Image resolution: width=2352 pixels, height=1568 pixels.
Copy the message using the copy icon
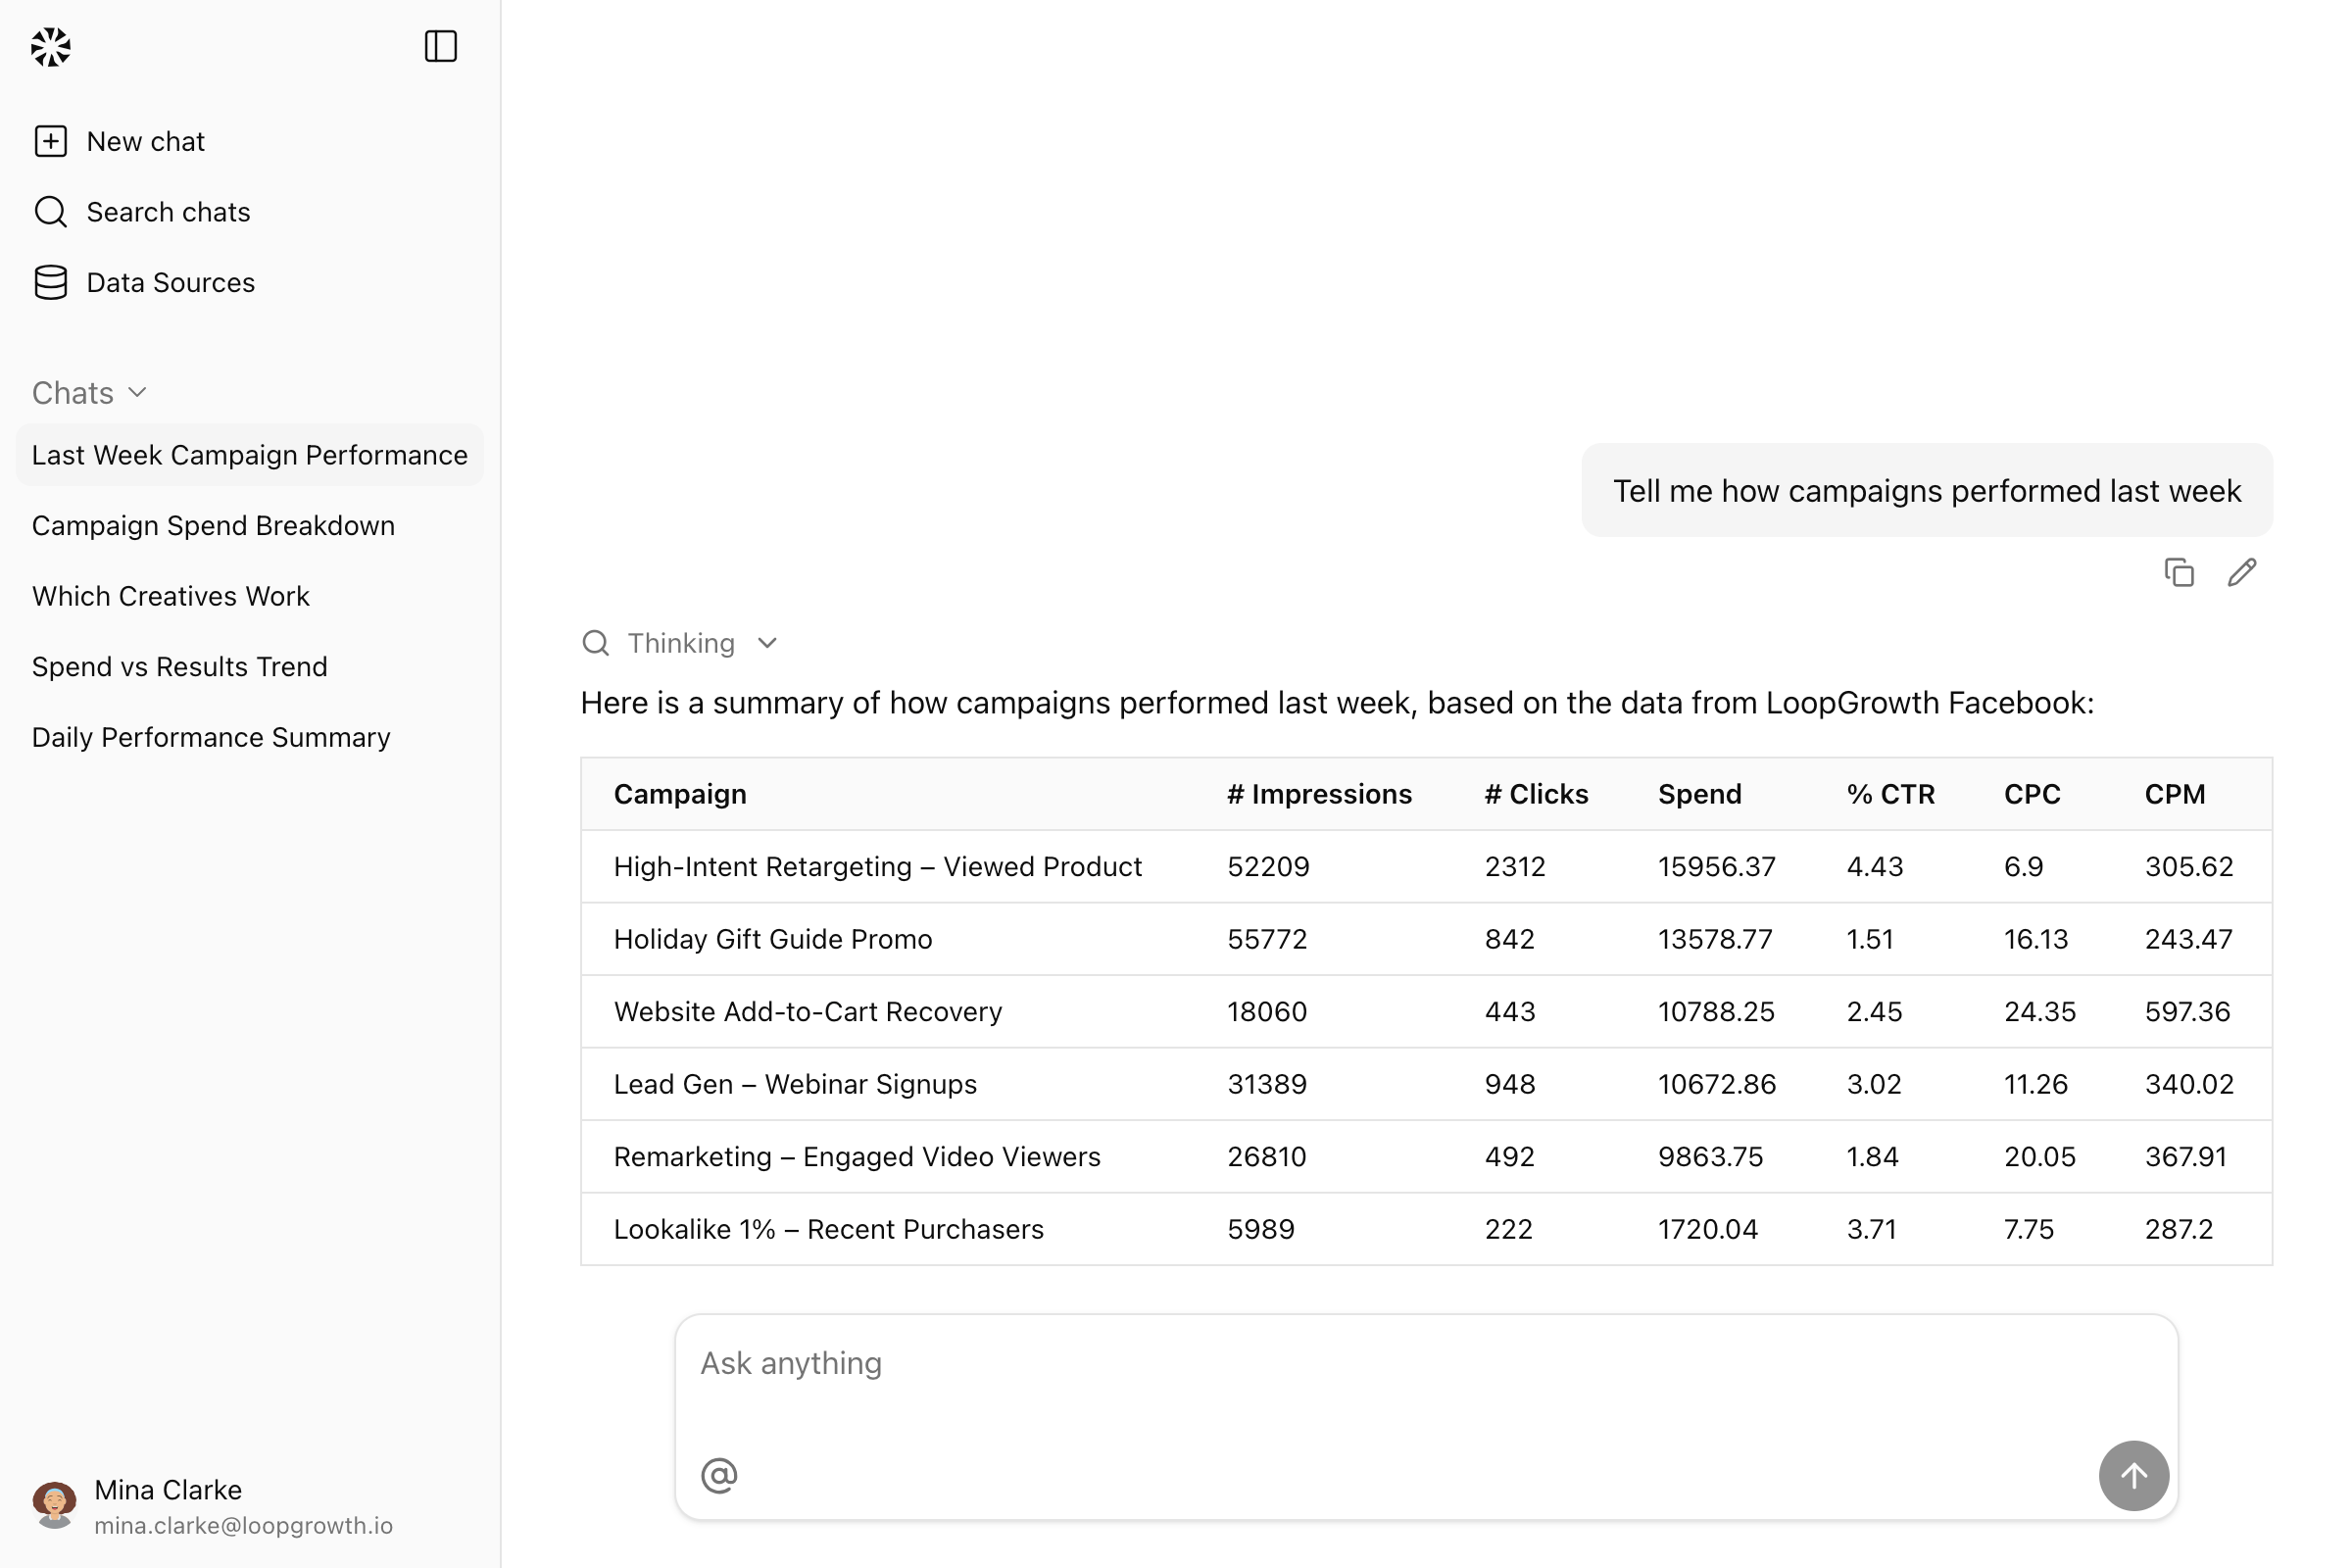tap(2179, 572)
